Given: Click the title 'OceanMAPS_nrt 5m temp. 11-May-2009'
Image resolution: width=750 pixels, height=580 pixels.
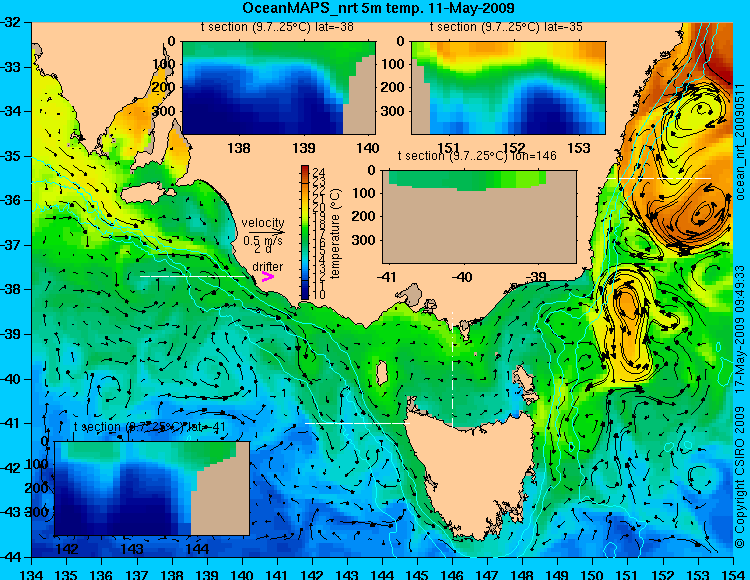Looking at the screenshot, I should [x=378, y=8].
